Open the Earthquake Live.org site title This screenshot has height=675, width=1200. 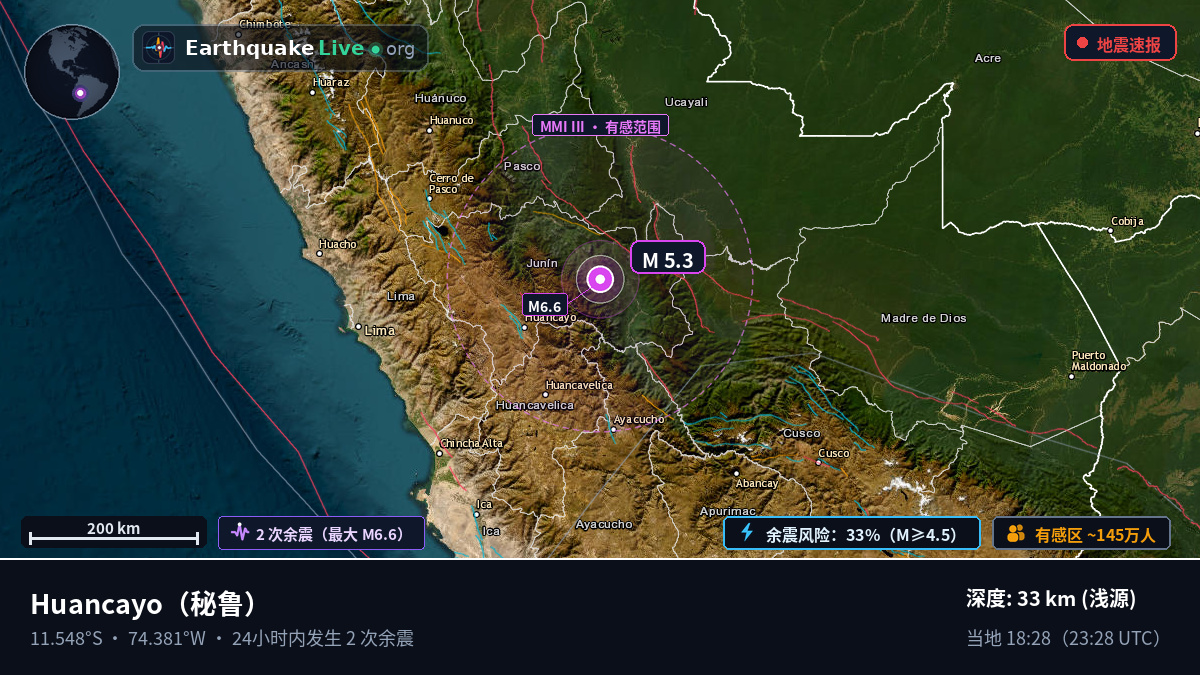click(299, 48)
